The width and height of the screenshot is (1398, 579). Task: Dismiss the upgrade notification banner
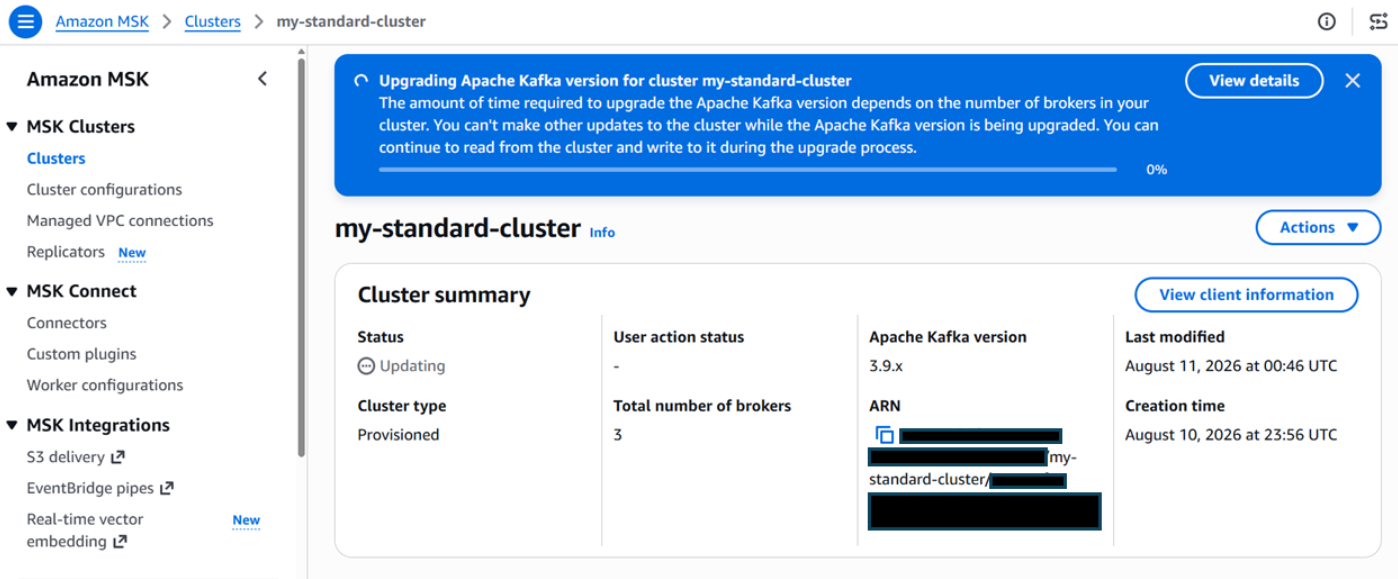click(x=1353, y=81)
